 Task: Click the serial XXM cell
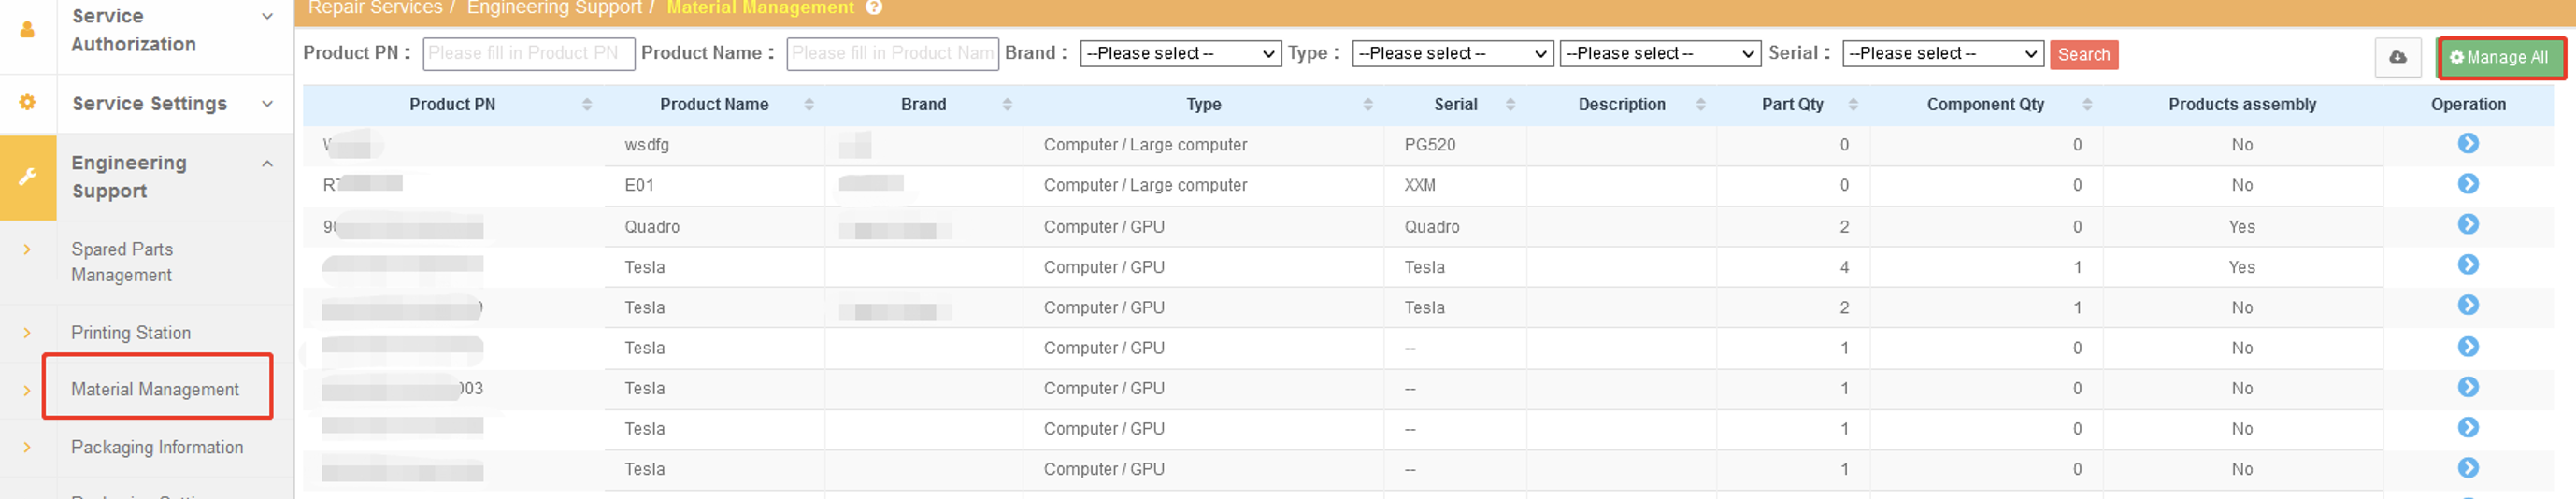1419,185
